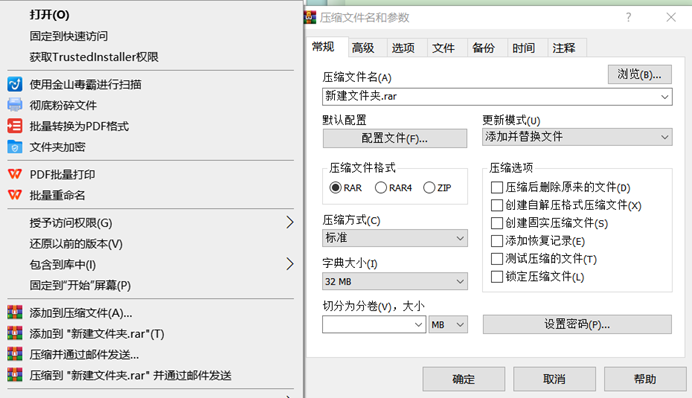Click WinRAR icon beside 添加到压缩文件(A)
The width and height of the screenshot is (692, 398).
tap(15, 312)
